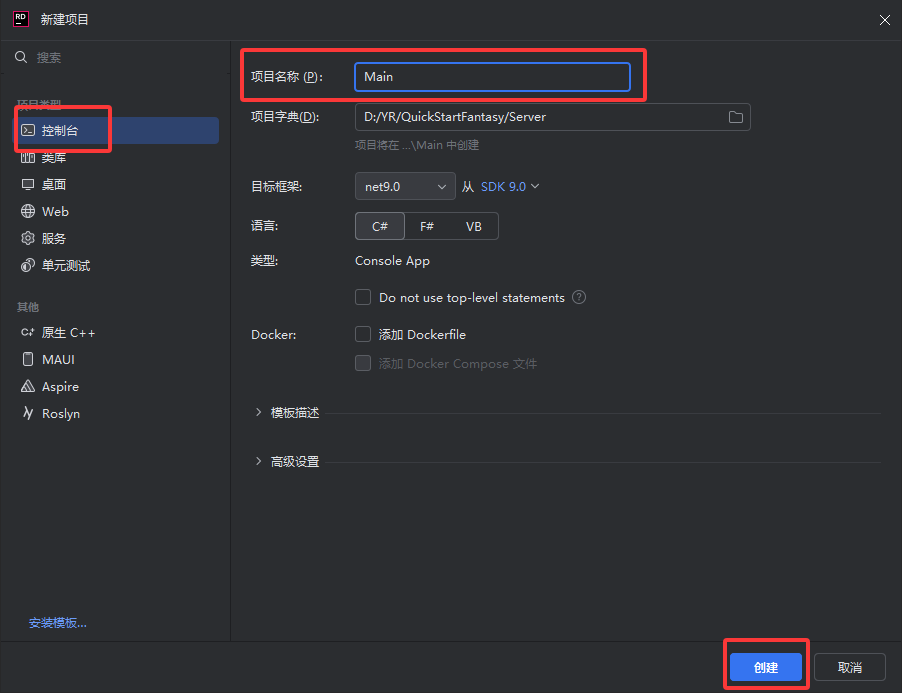Click the 创建 button

coord(766,667)
